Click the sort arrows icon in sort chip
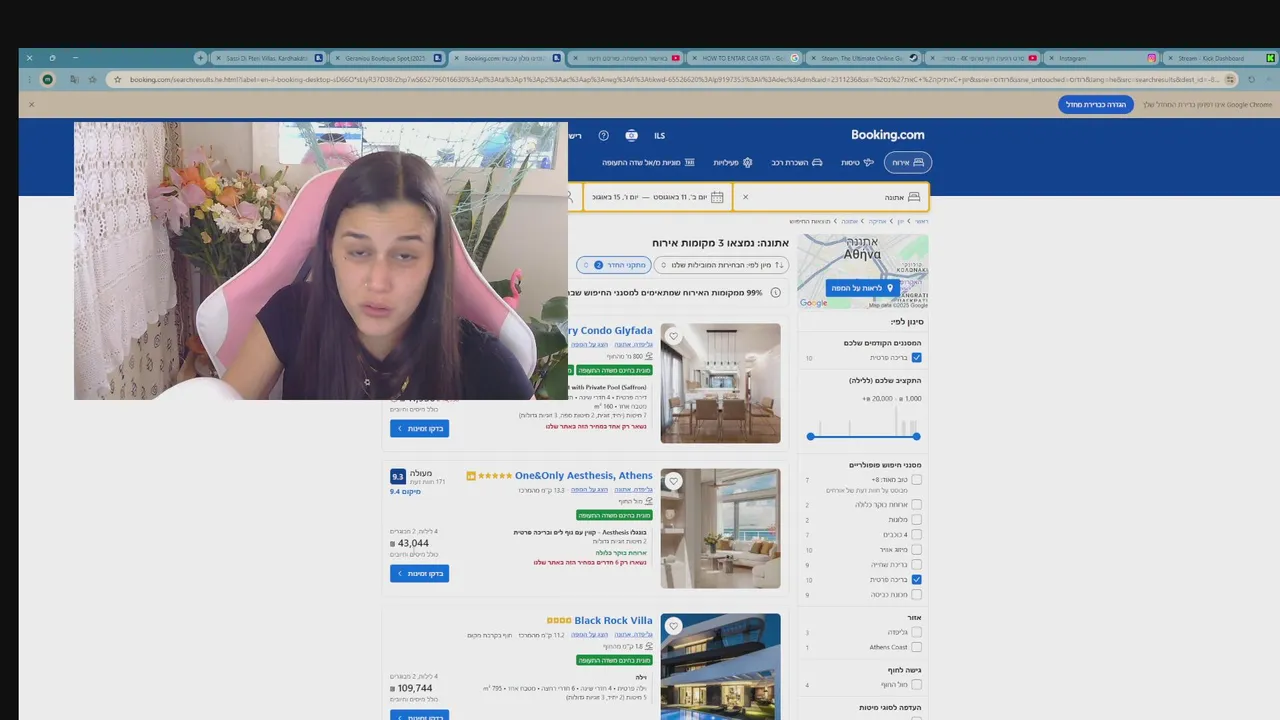1280x720 pixels. [x=779, y=265]
